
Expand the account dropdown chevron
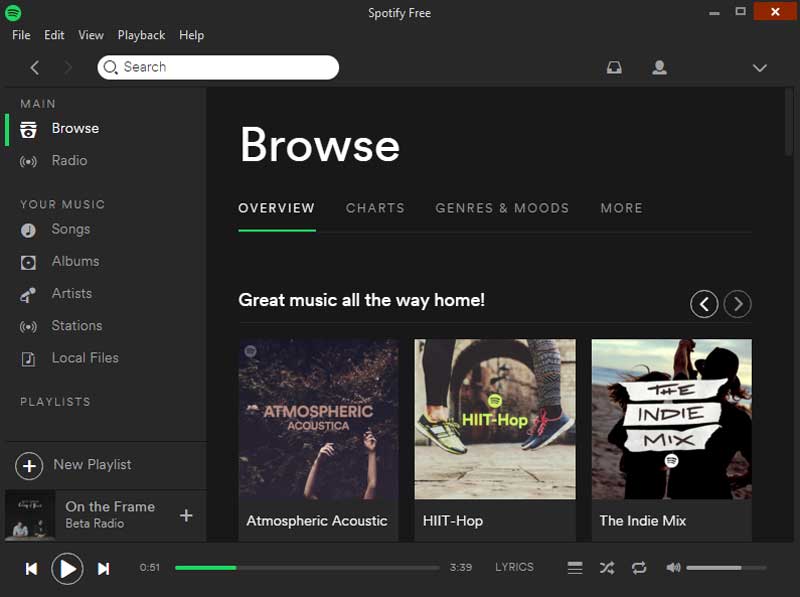point(760,68)
